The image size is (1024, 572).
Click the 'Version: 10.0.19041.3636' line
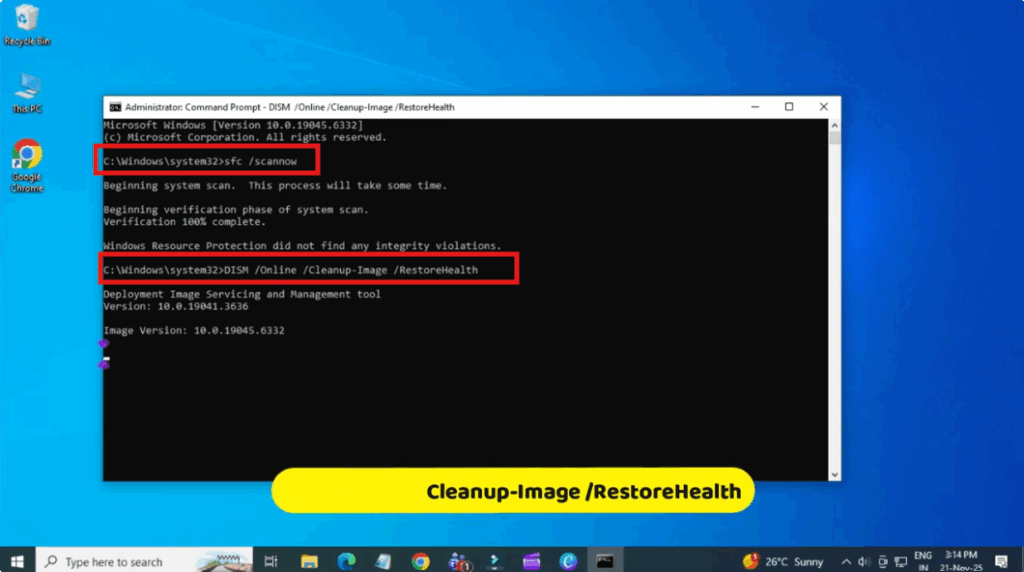click(176, 306)
